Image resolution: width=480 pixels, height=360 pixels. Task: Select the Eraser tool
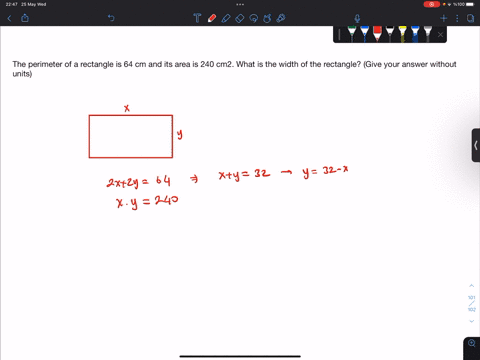tap(240, 18)
